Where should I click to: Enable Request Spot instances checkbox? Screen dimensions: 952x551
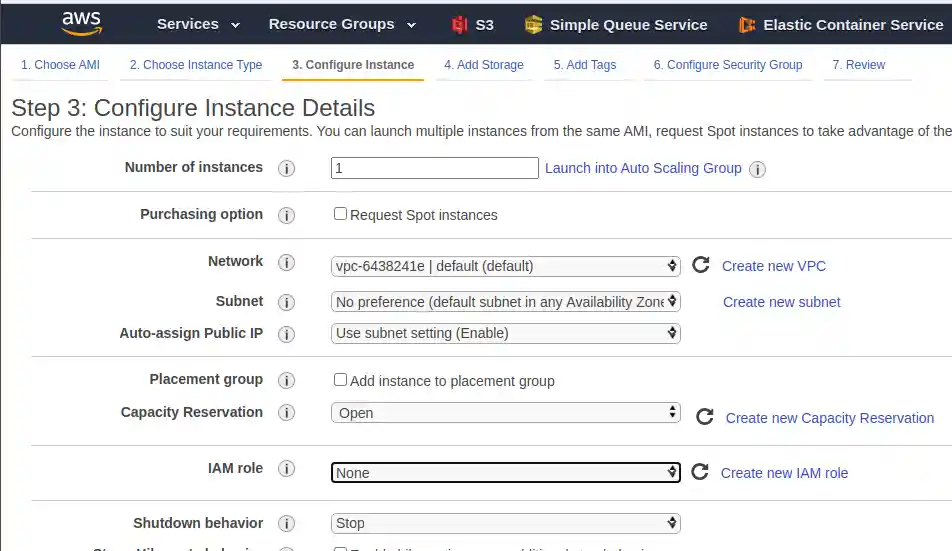340,214
